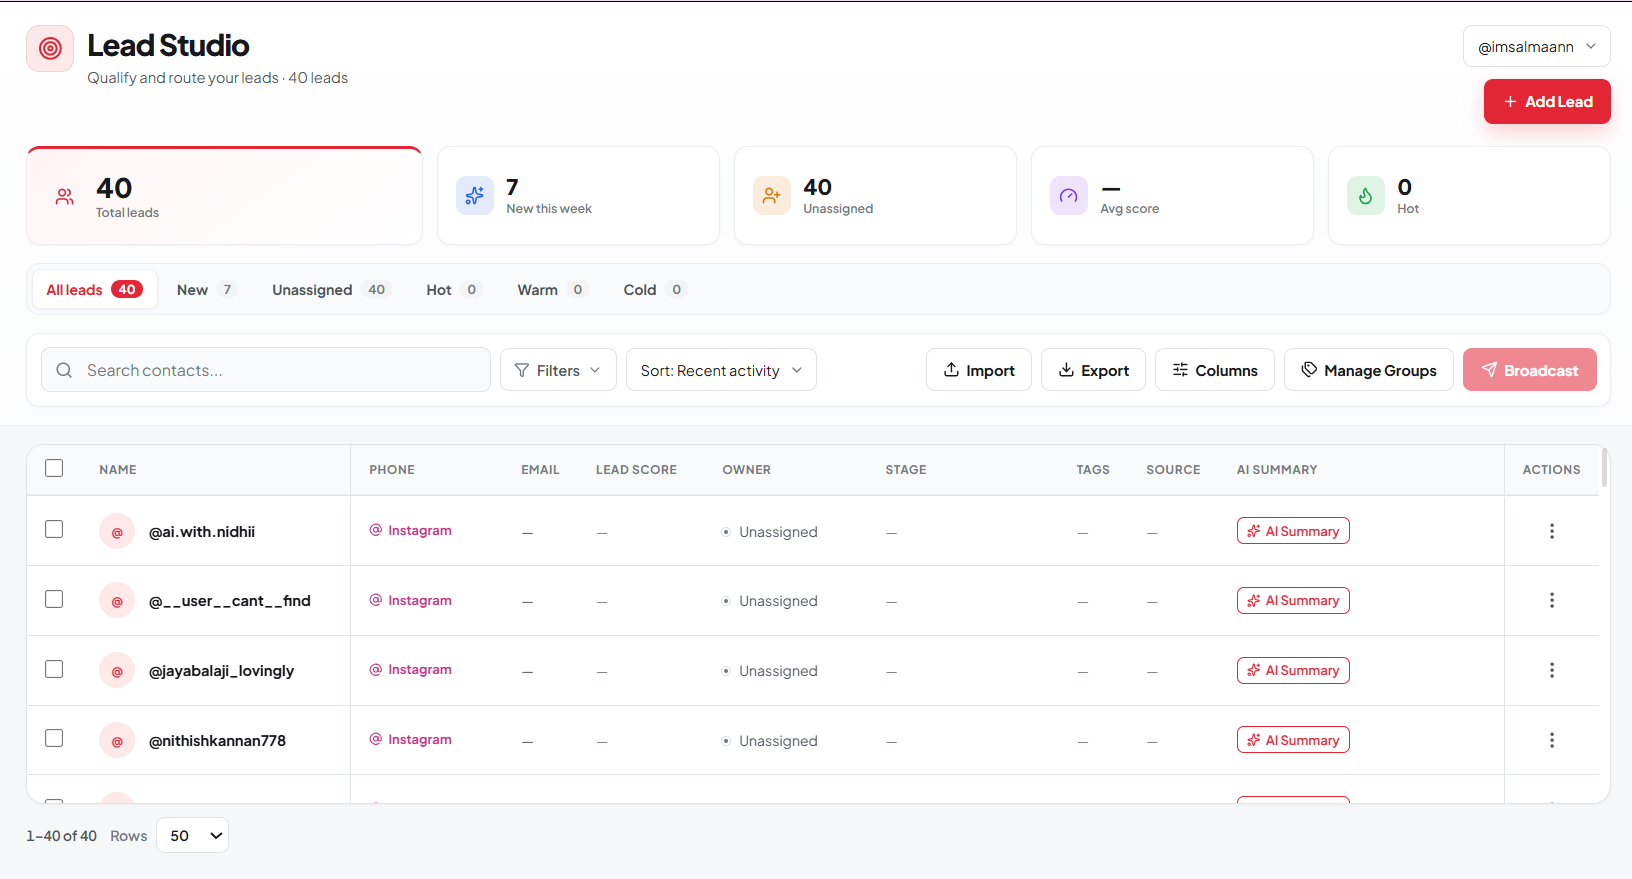Screen dimensions: 1632x879
Task: Switch to the All leads tab
Action: click(94, 289)
